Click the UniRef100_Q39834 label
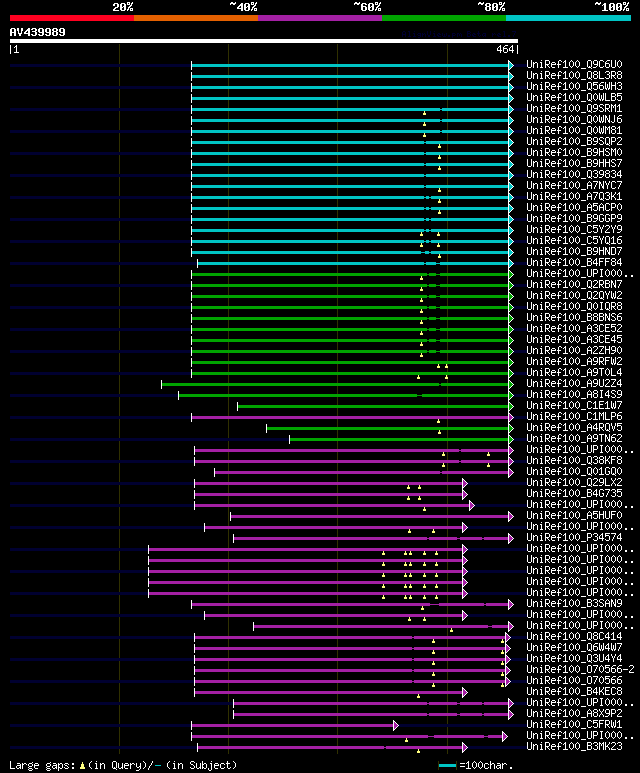The width and height of the screenshot is (640, 773). pyautogui.click(x=574, y=175)
